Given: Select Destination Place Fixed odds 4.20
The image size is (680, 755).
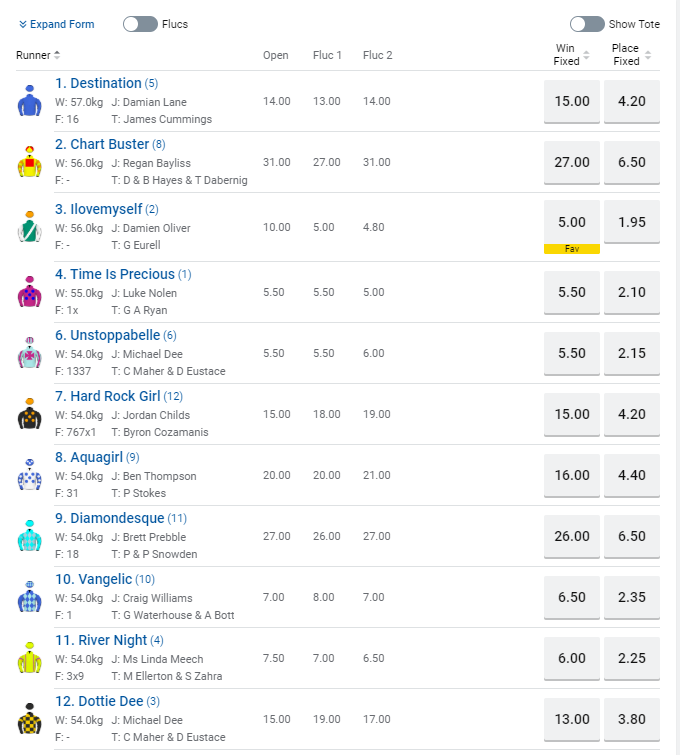Looking at the screenshot, I should click(x=632, y=101).
